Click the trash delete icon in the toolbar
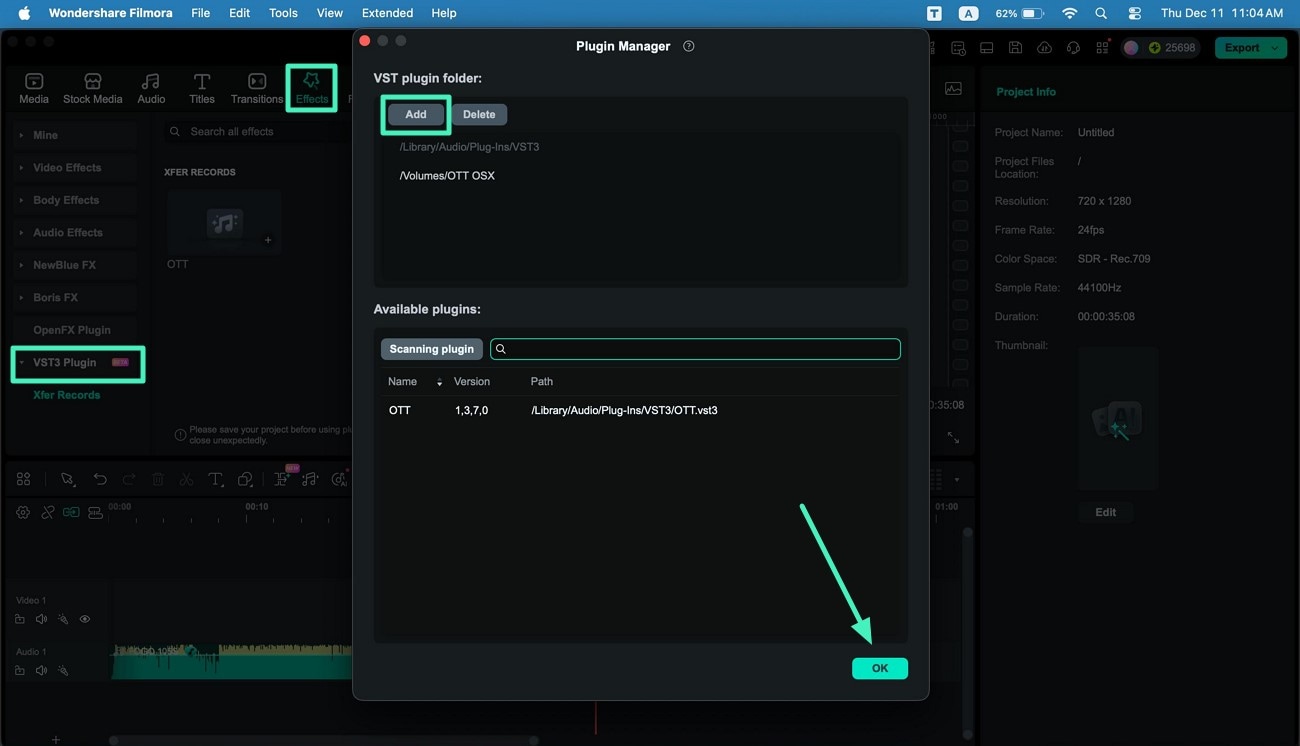 (x=157, y=479)
